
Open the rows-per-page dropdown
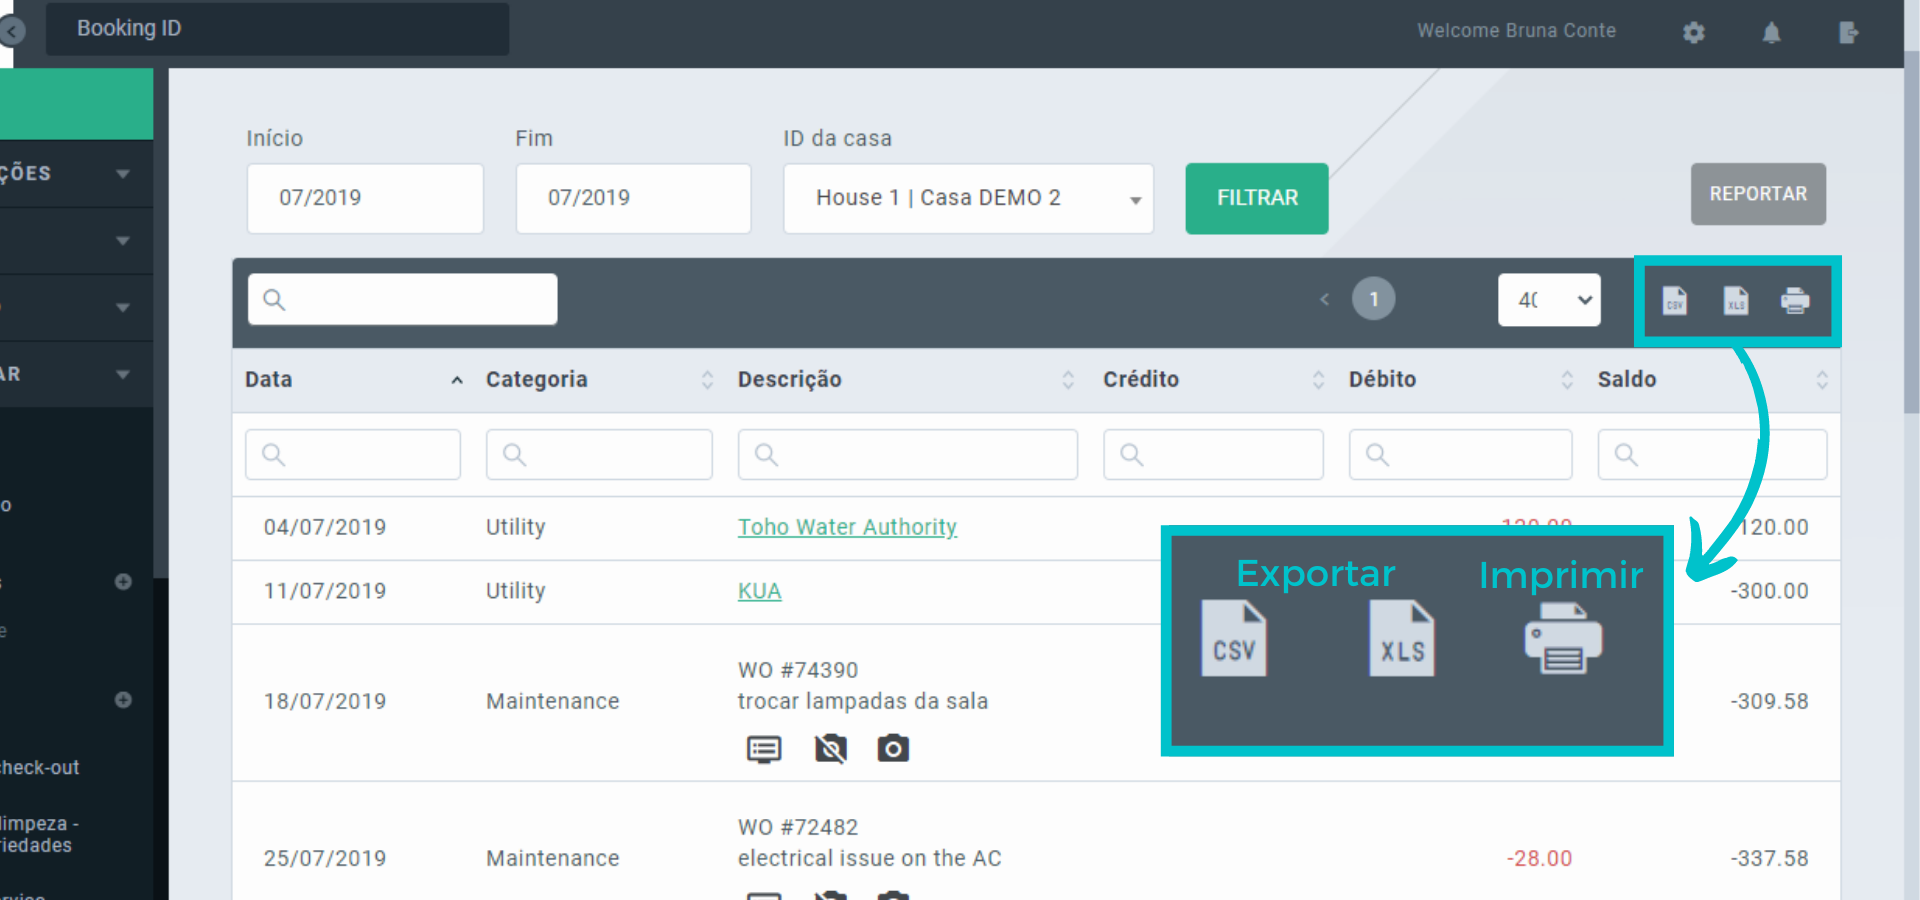coord(1549,300)
